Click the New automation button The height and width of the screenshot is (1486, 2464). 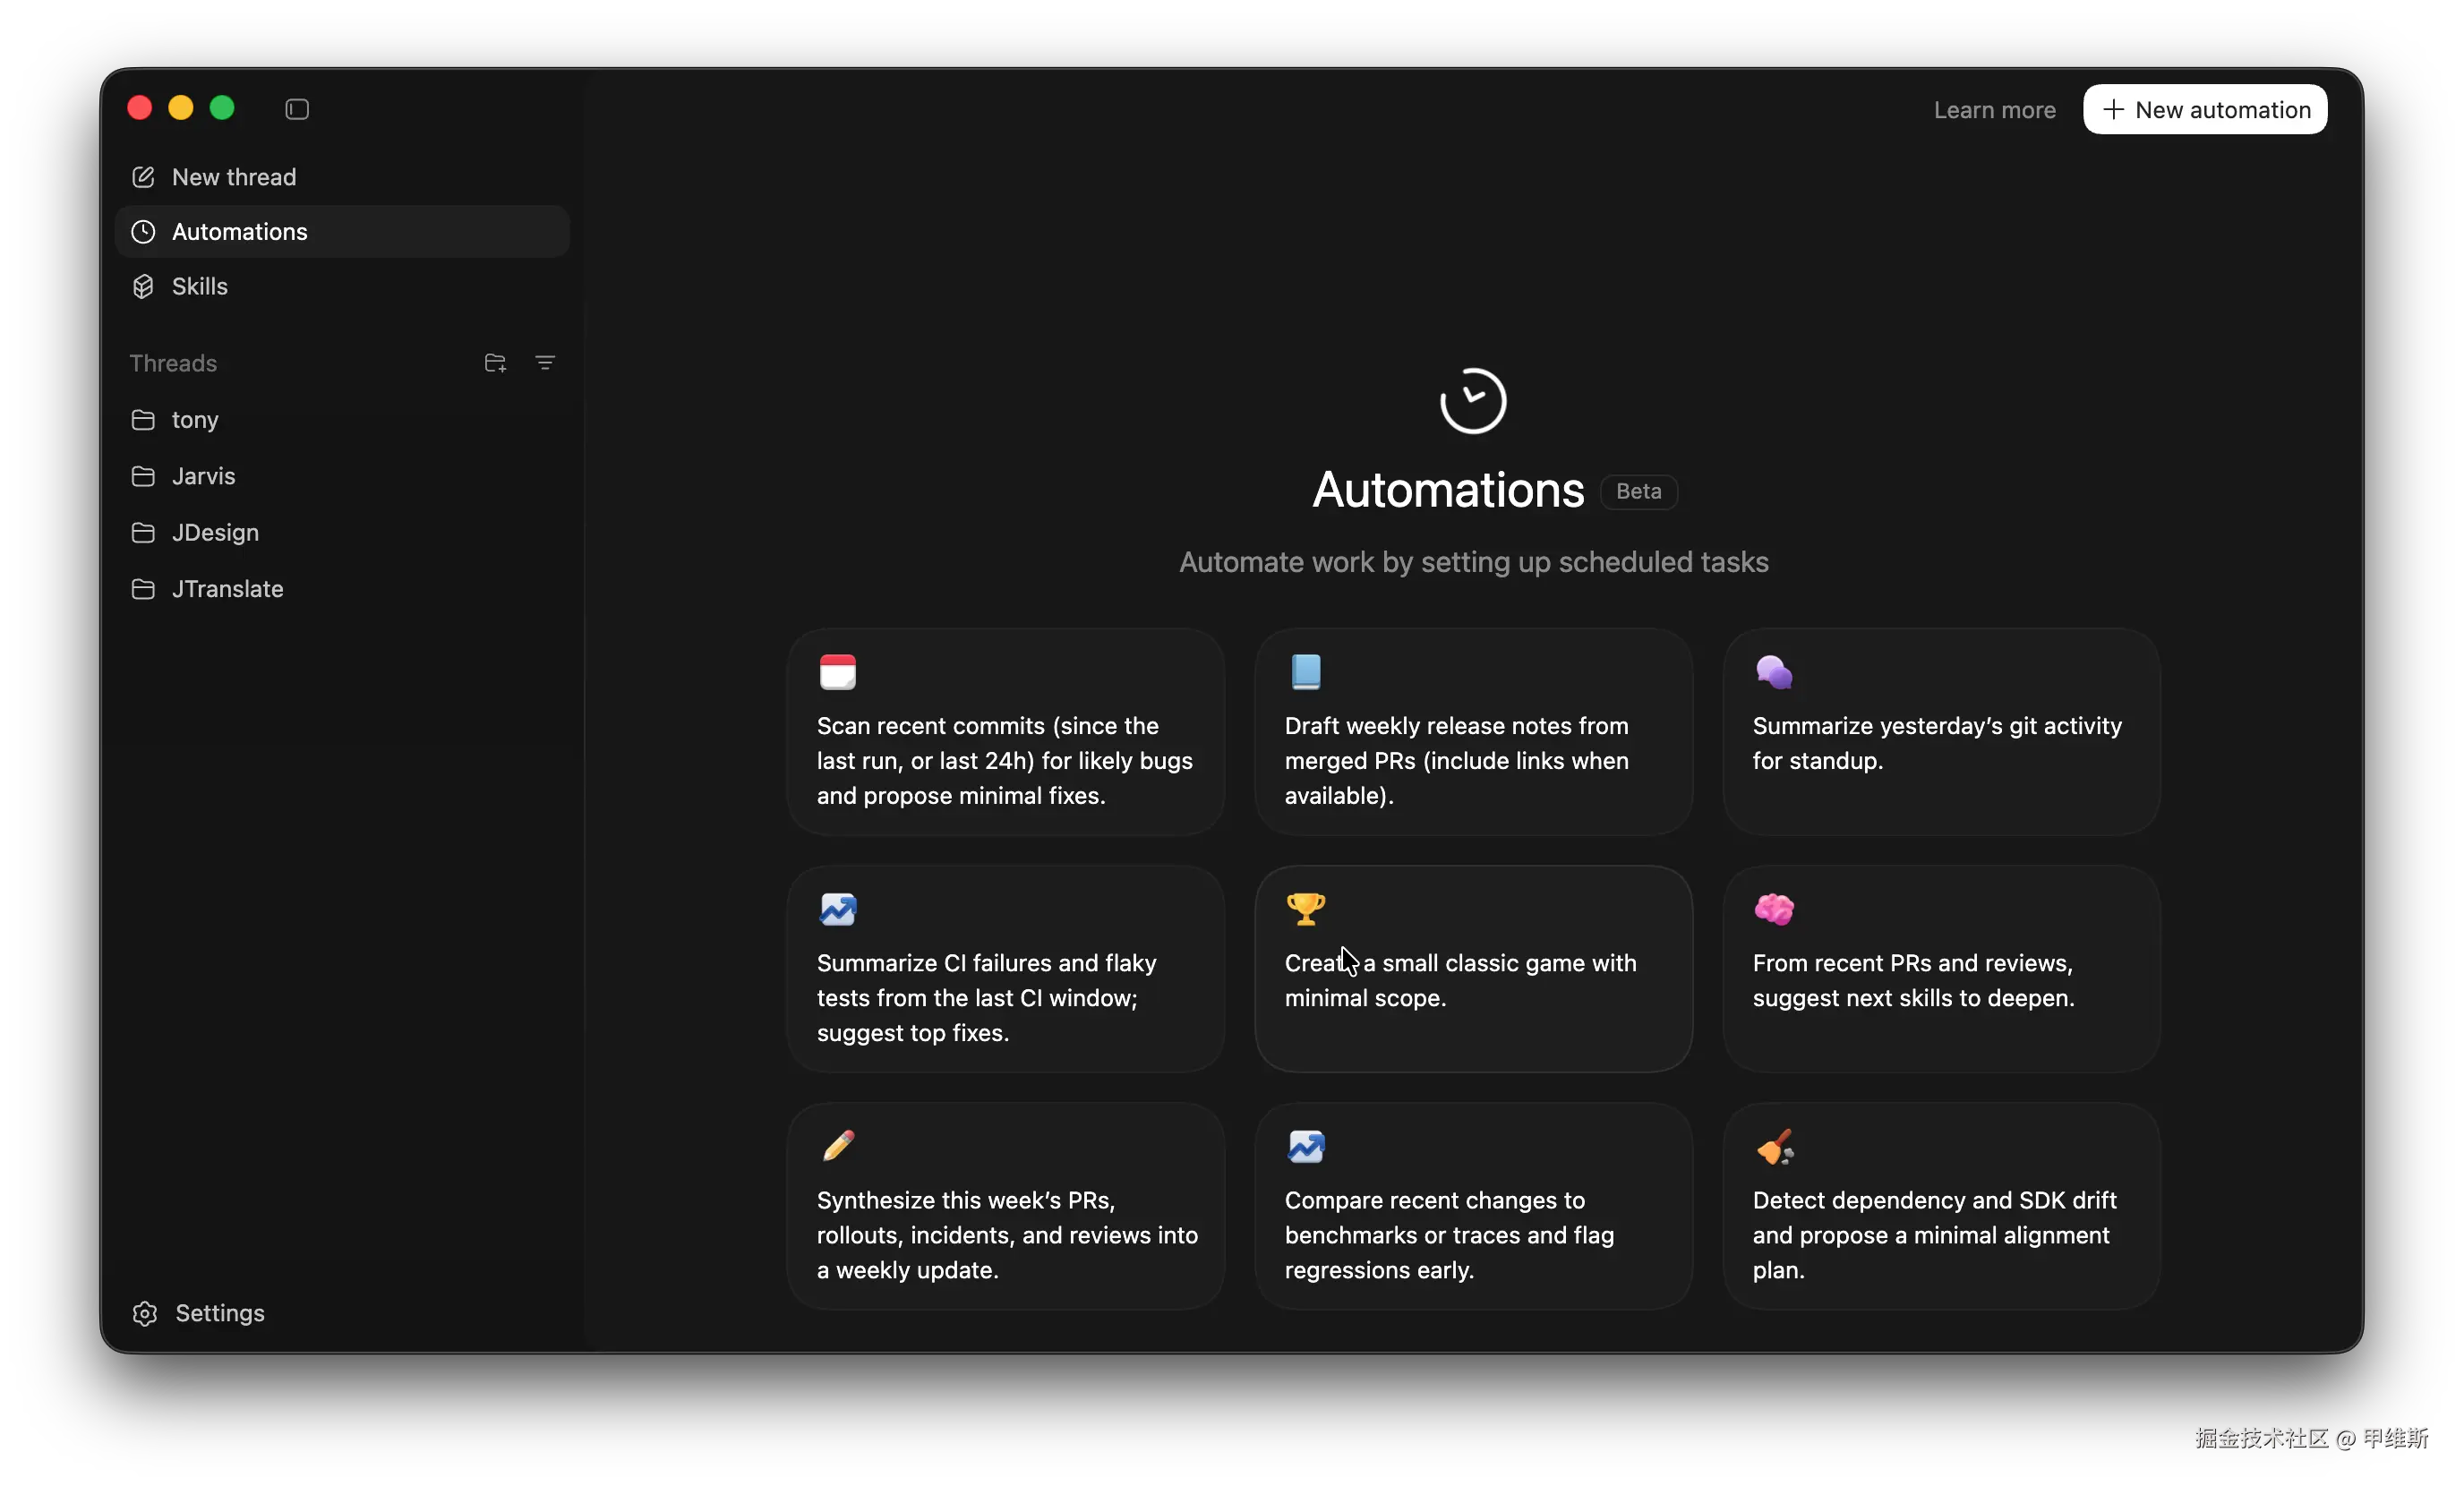point(2205,110)
